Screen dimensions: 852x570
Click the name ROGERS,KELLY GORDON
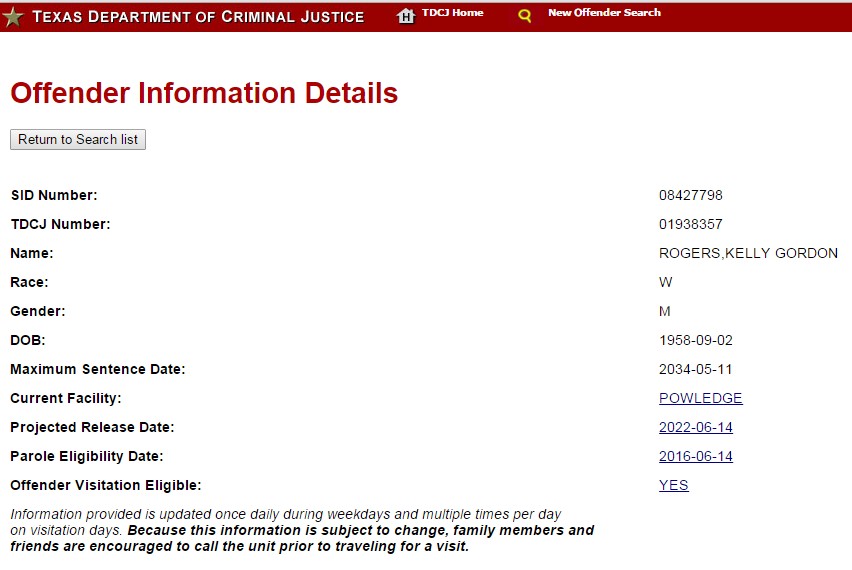point(748,254)
